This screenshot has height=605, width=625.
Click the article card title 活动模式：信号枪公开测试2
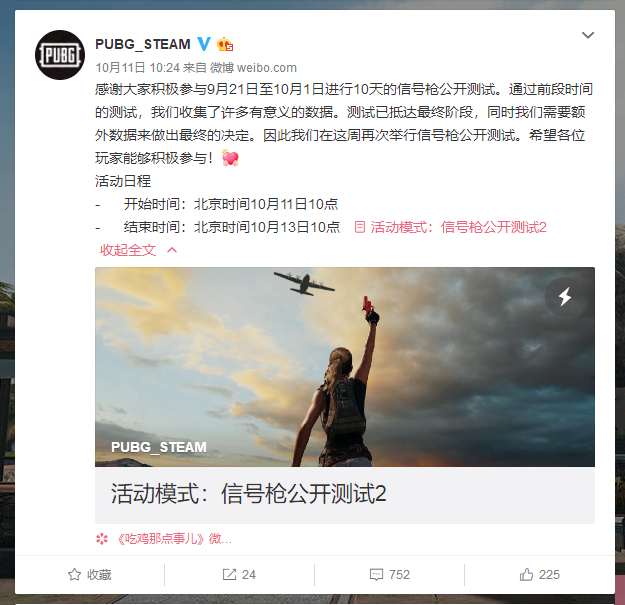(248, 493)
